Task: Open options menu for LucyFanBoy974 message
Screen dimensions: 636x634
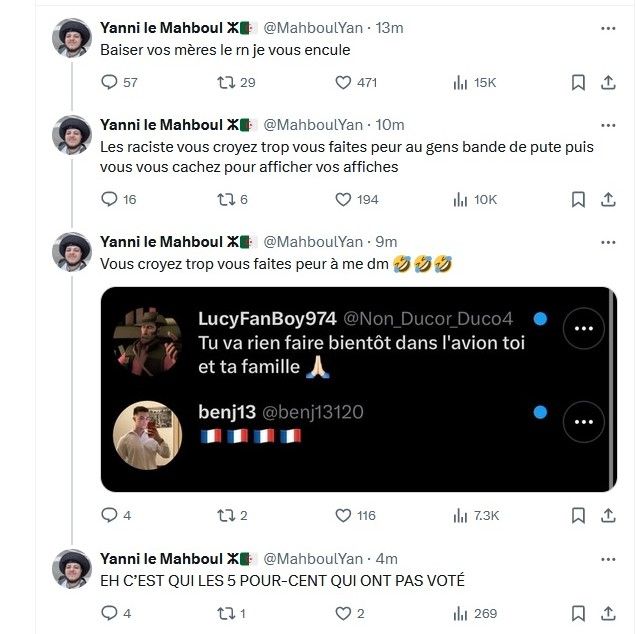Action: [x=584, y=328]
